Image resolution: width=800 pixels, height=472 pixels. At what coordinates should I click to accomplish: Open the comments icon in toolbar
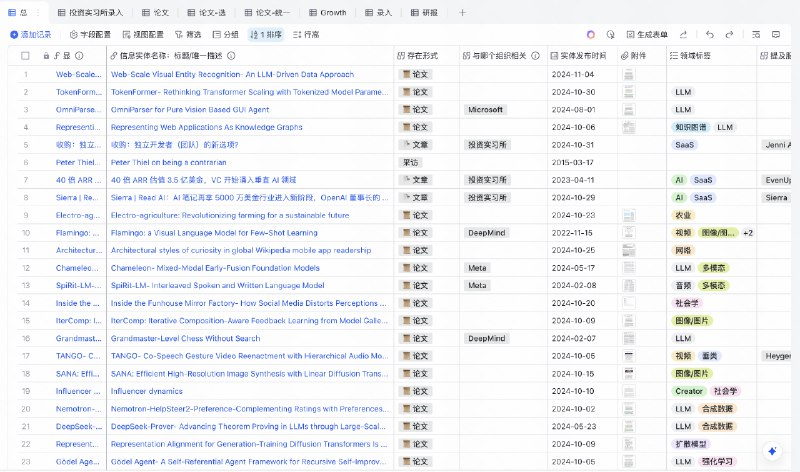[x=776, y=35]
